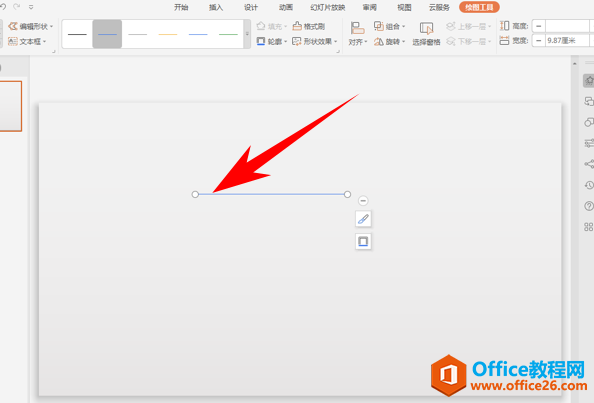Click the floating outline square icon
This screenshot has width=594, height=403.
coord(363,241)
